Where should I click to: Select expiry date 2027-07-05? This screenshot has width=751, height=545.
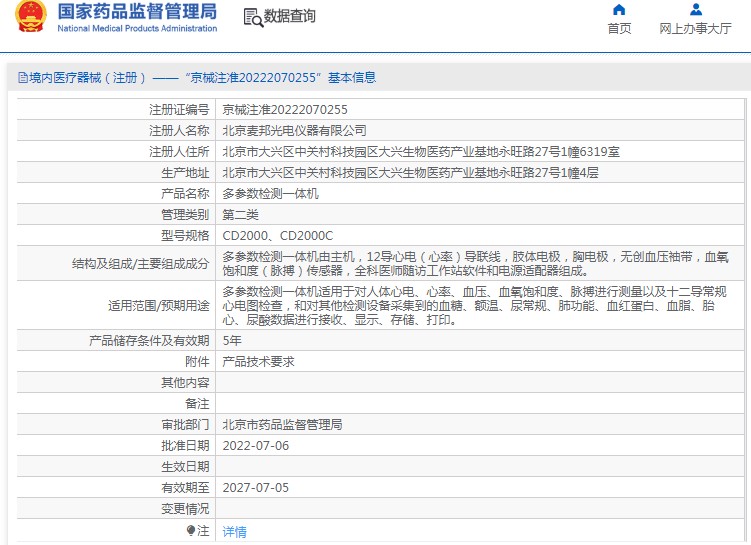tap(256, 488)
